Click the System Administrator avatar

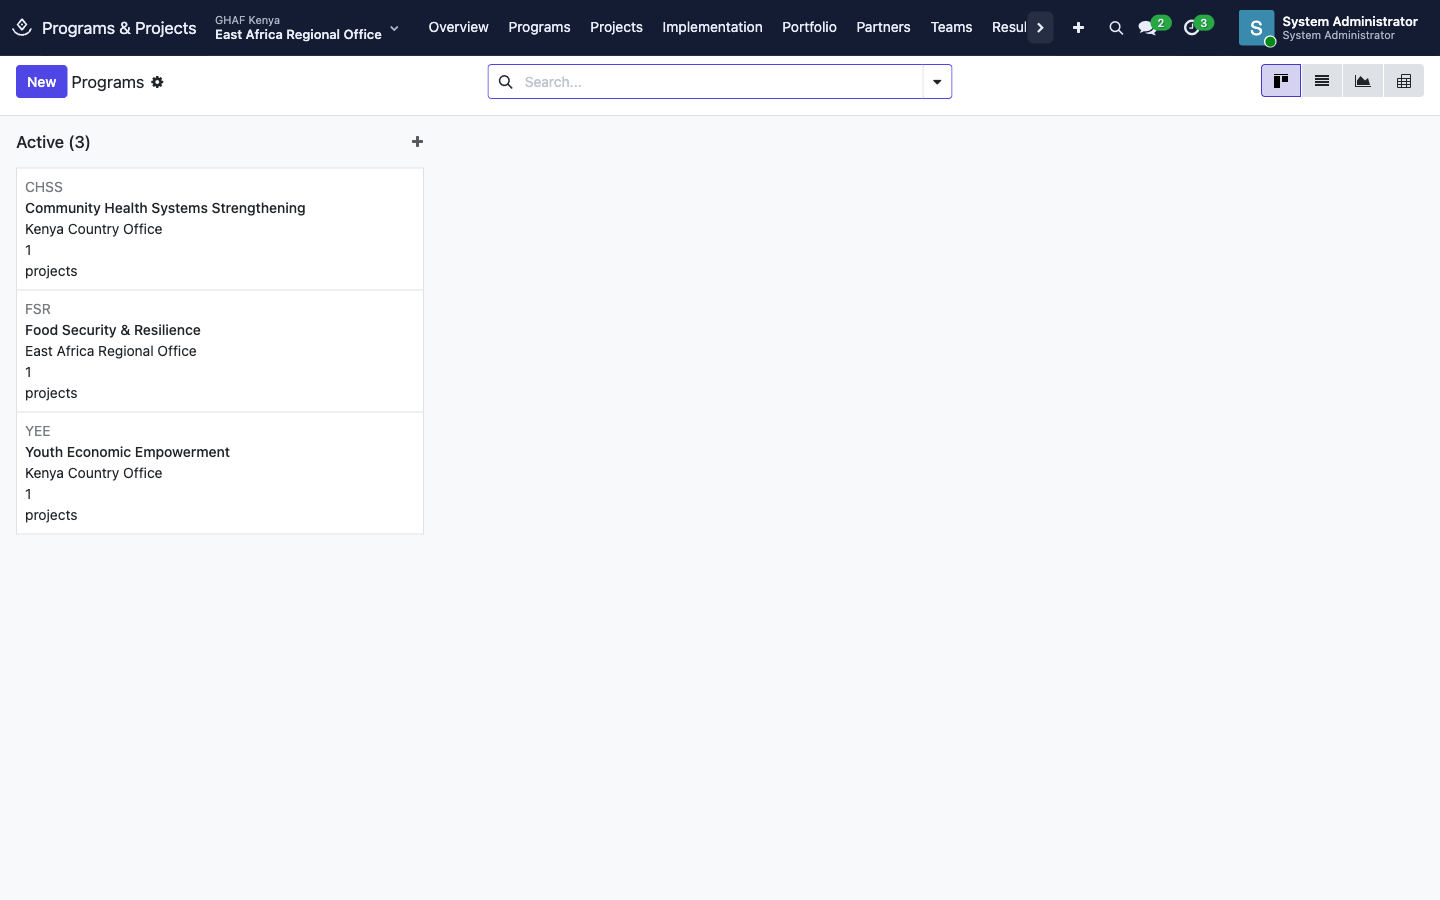click(1256, 28)
